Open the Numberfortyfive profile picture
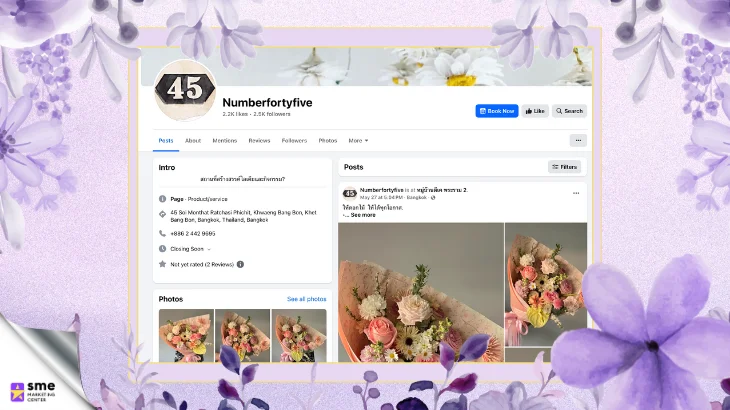Viewport: 730px width, 410px height. (x=185, y=90)
